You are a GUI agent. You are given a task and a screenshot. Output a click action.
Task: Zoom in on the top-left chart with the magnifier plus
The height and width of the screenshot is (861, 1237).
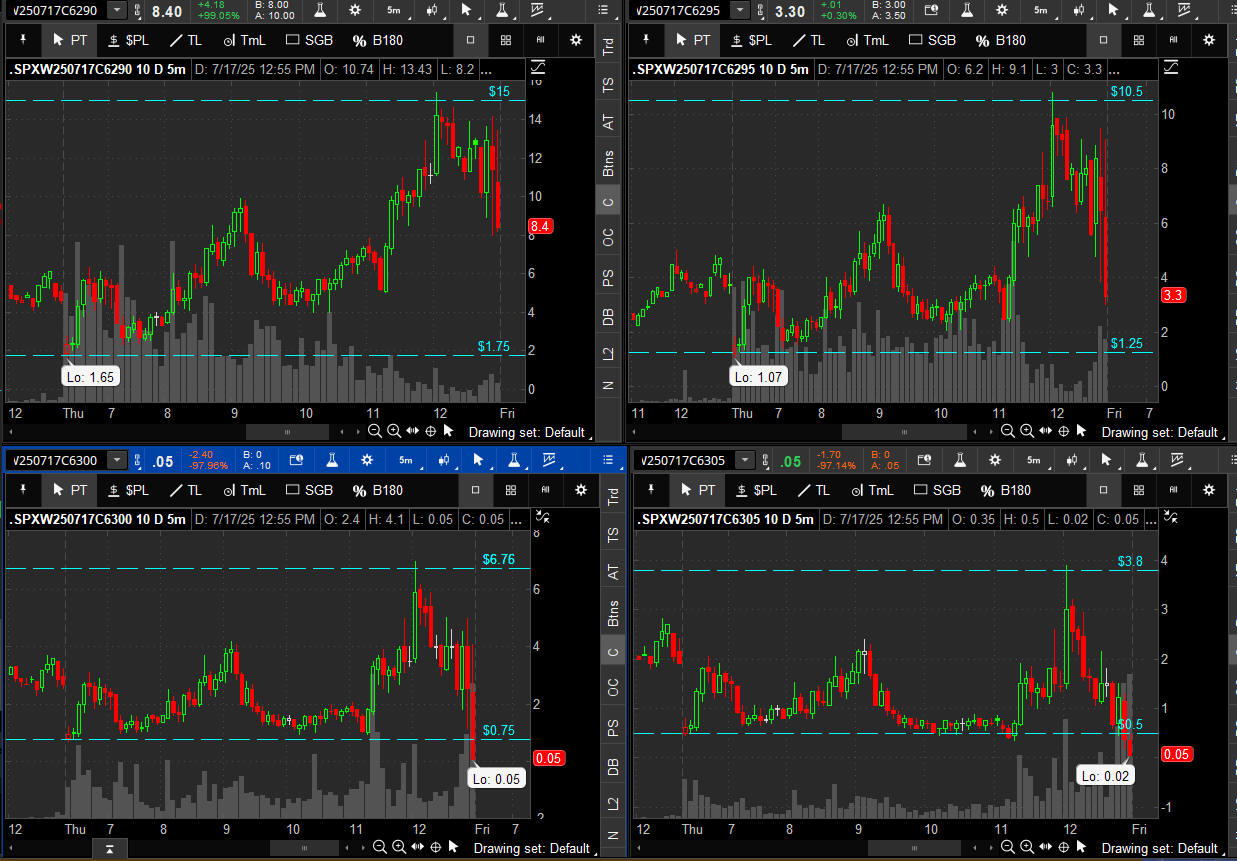point(394,431)
